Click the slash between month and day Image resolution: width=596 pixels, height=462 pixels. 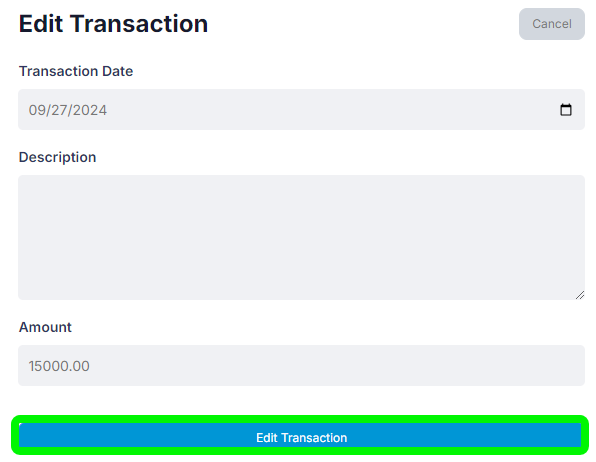49,110
